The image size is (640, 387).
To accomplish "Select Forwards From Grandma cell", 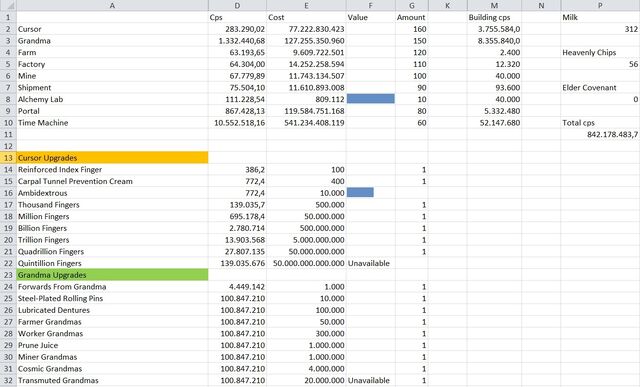I will (112, 287).
